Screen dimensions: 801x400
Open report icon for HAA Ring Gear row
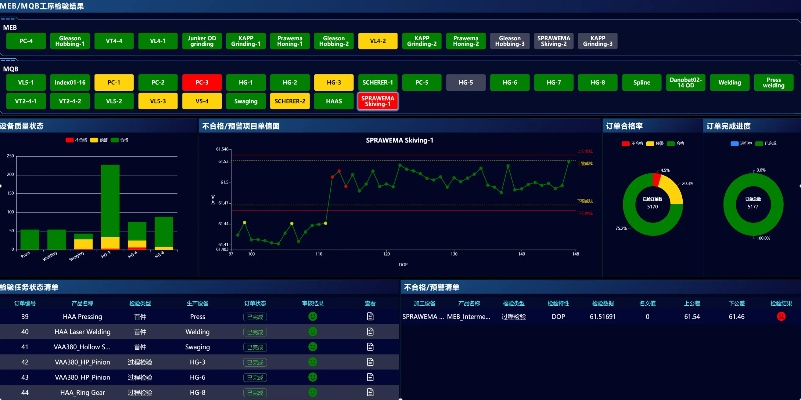[370, 392]
